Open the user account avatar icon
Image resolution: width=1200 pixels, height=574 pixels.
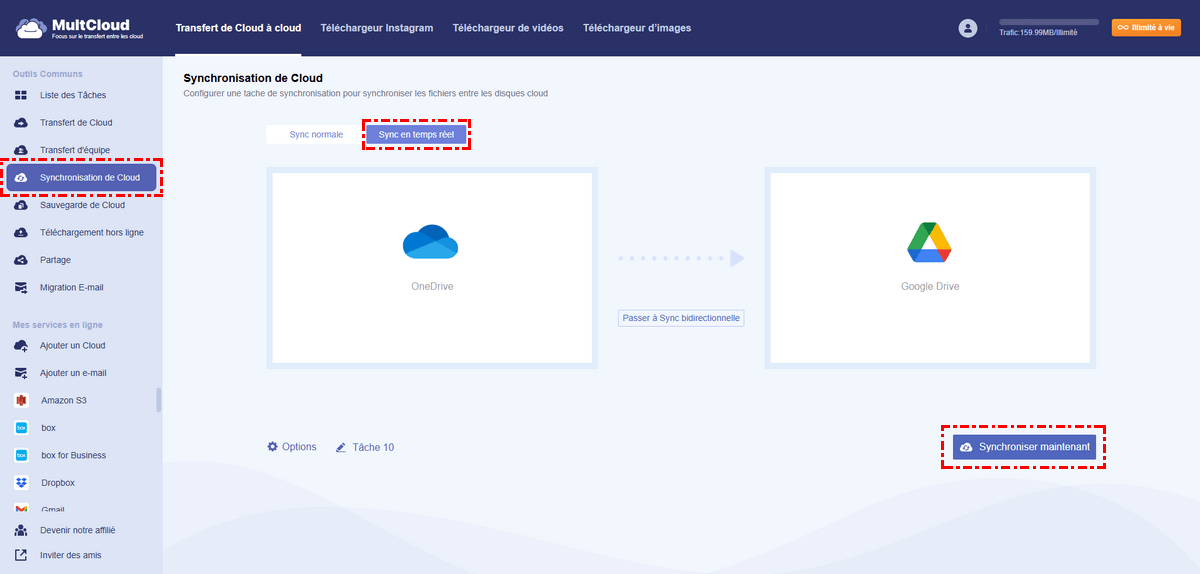coord(967,28)
